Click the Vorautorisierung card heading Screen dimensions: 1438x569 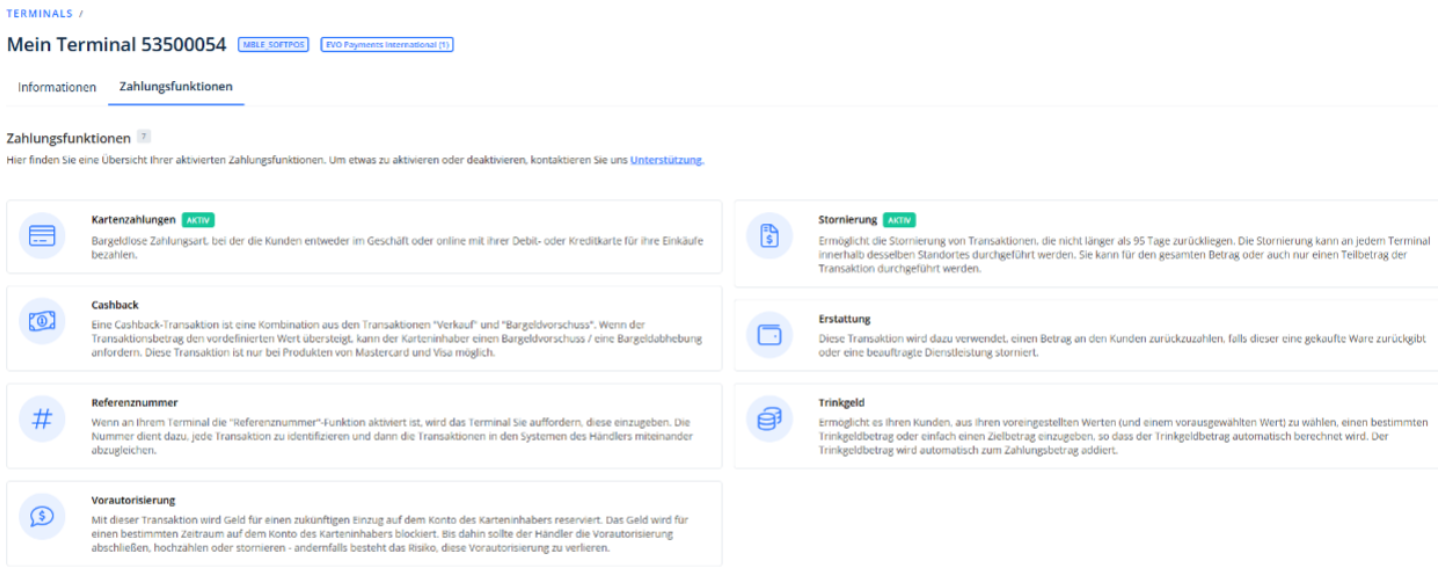click(132, 500)
